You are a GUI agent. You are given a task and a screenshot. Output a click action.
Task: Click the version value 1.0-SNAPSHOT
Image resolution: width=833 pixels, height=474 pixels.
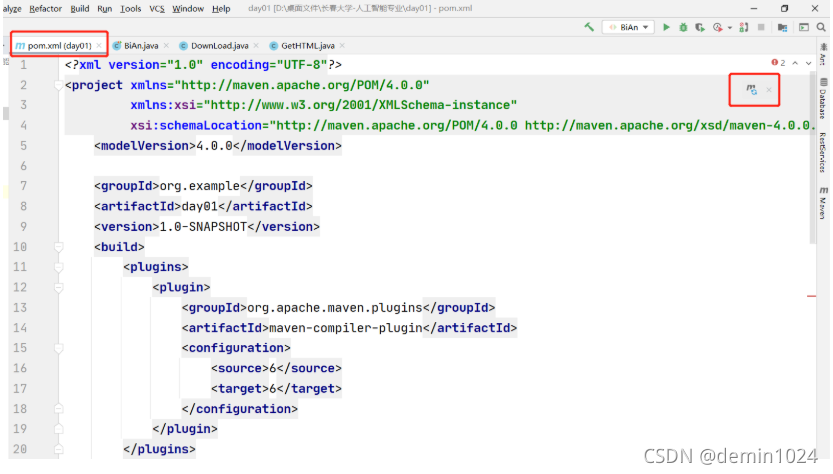coord(203,227)
